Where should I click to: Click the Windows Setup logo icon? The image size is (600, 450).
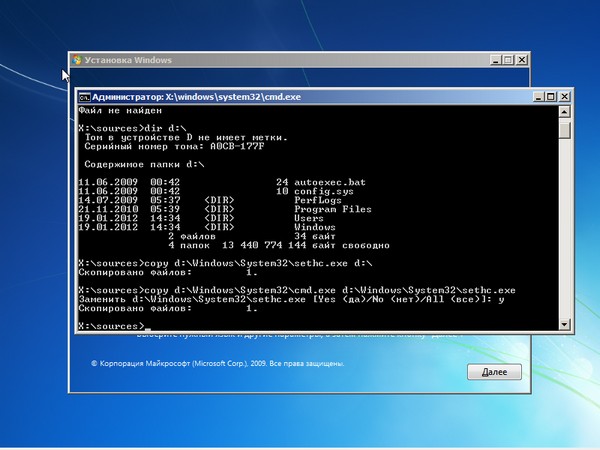(77, 61)
